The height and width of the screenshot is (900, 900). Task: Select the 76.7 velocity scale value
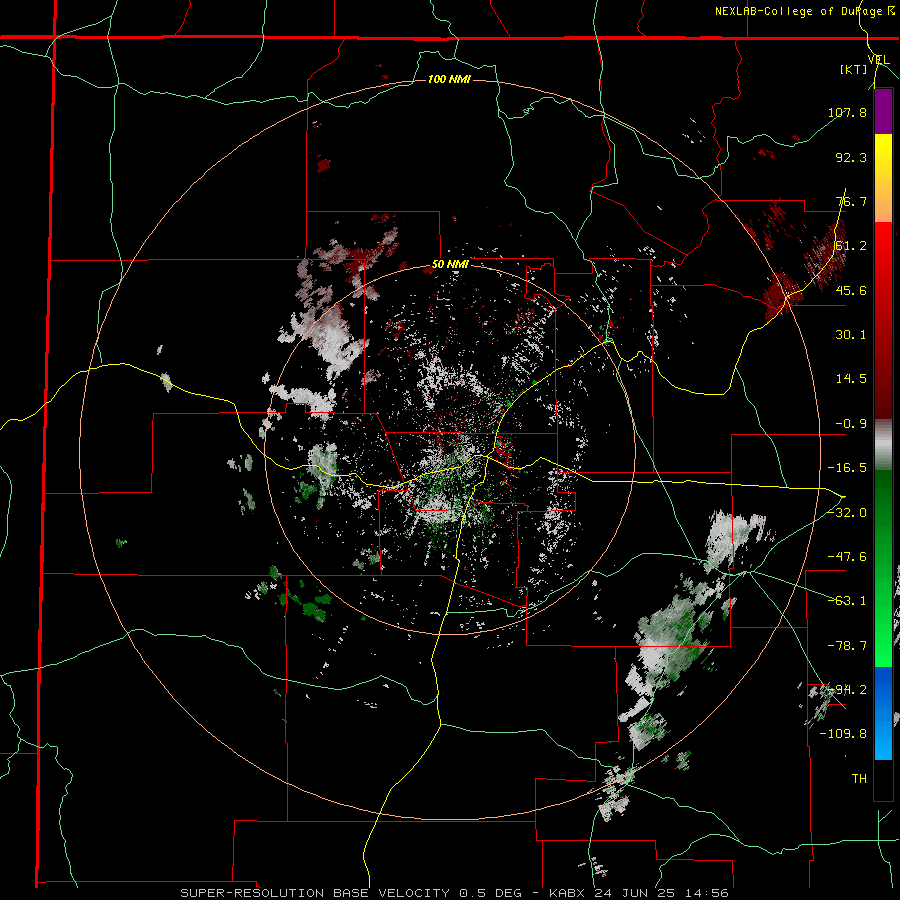point(851,201)
